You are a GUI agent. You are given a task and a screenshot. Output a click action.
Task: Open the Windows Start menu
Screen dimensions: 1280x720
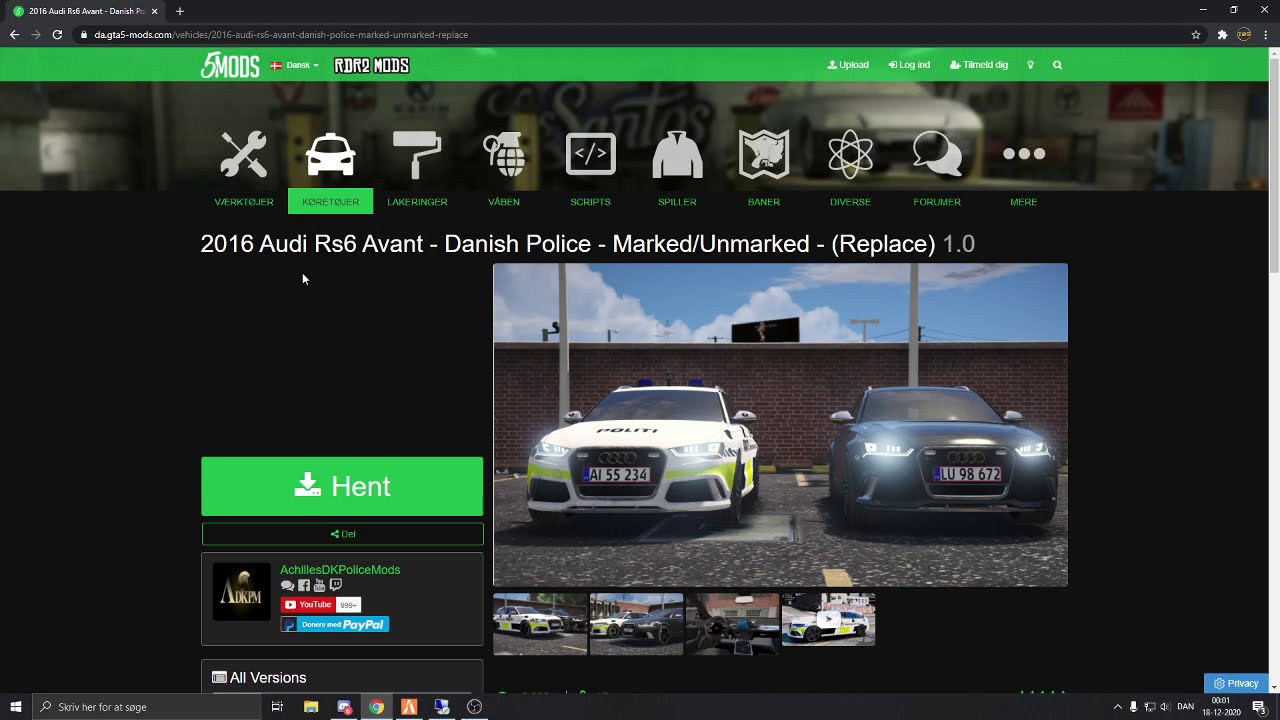pos(16,707)
